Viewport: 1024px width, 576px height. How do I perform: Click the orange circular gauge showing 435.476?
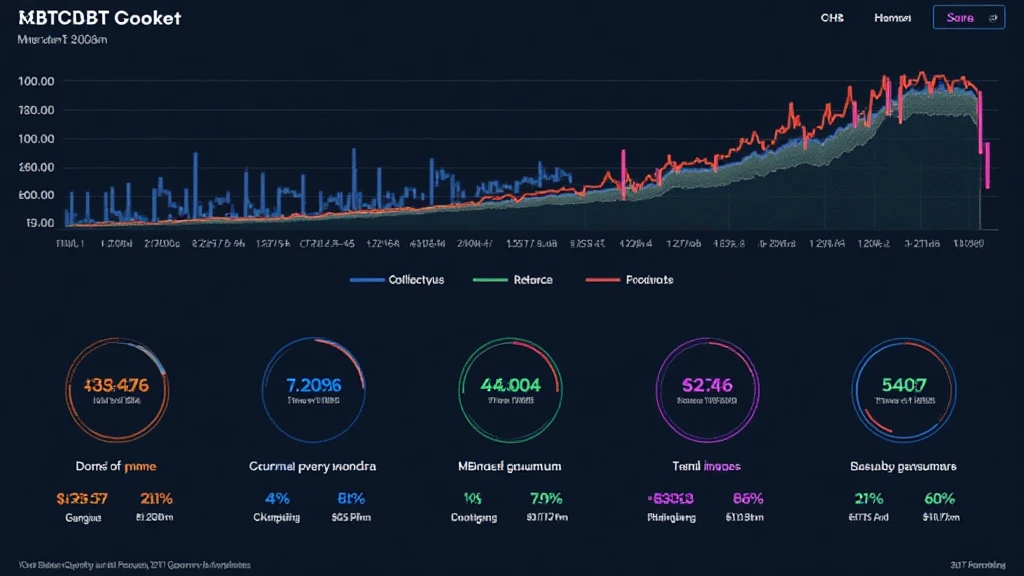click(x=118, y=389)
